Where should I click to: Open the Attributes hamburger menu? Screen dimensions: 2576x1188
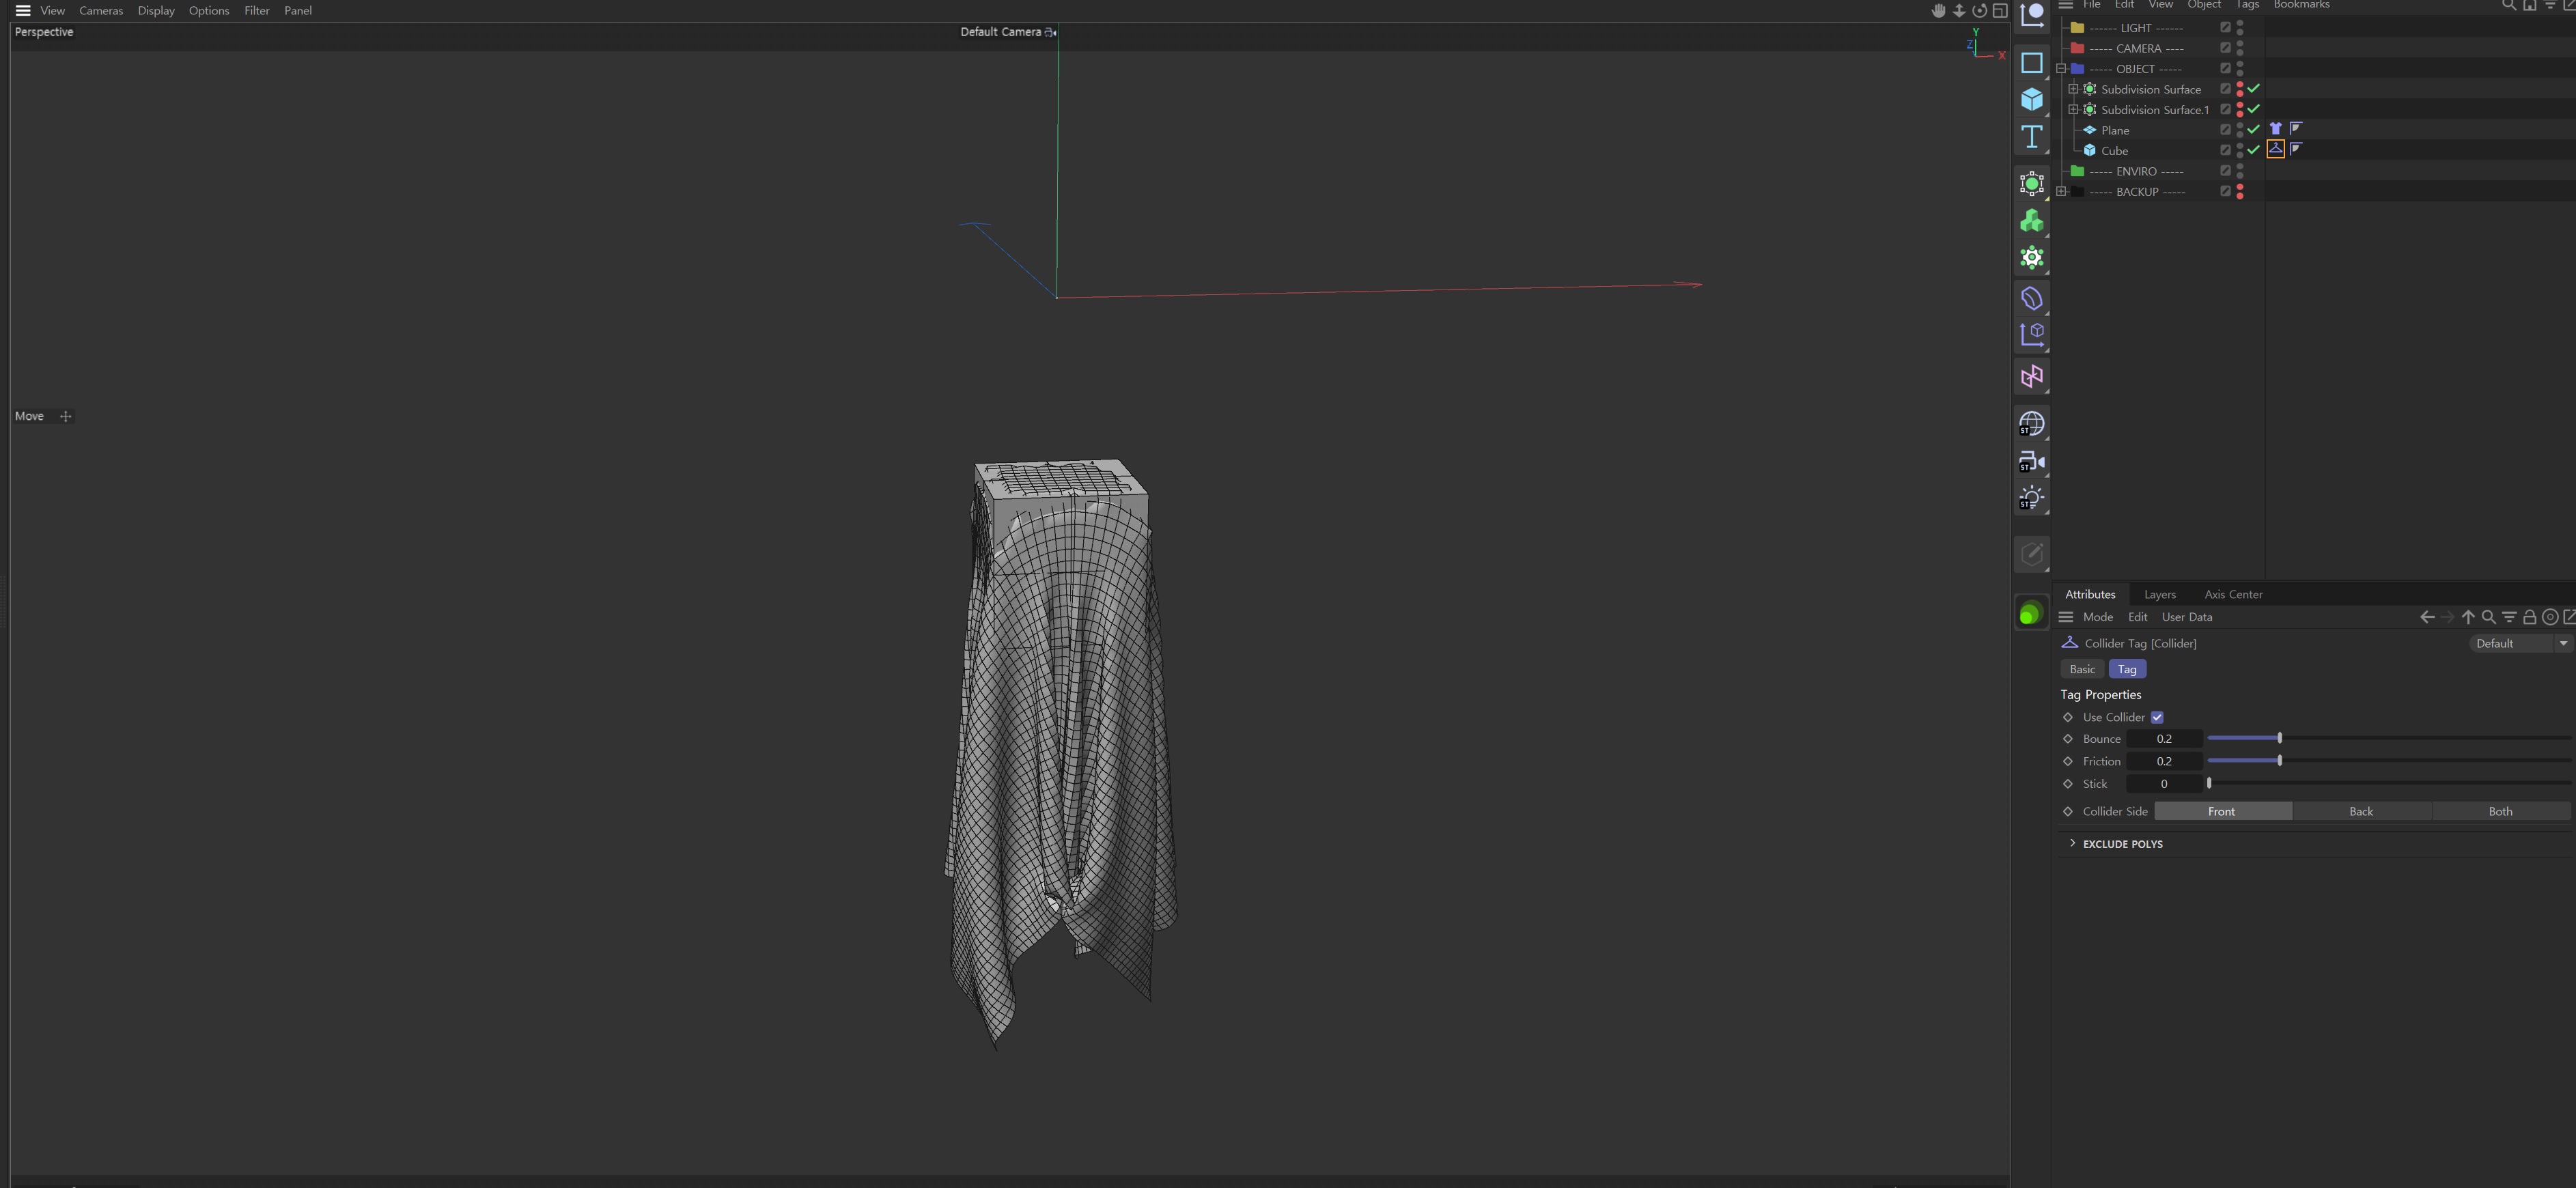click(x=2065, y=617)
